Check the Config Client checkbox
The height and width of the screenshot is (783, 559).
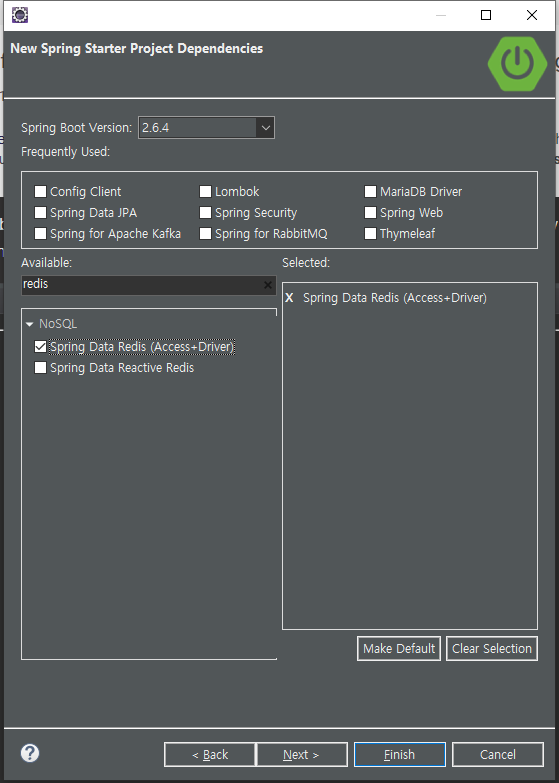(40, 192)
